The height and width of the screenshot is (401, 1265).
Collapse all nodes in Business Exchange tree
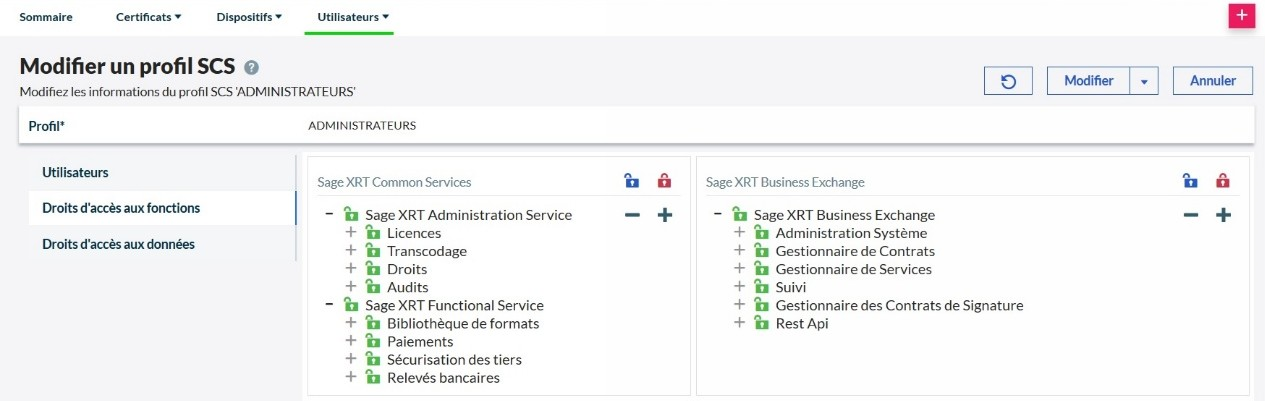(x=1190, y=215)
